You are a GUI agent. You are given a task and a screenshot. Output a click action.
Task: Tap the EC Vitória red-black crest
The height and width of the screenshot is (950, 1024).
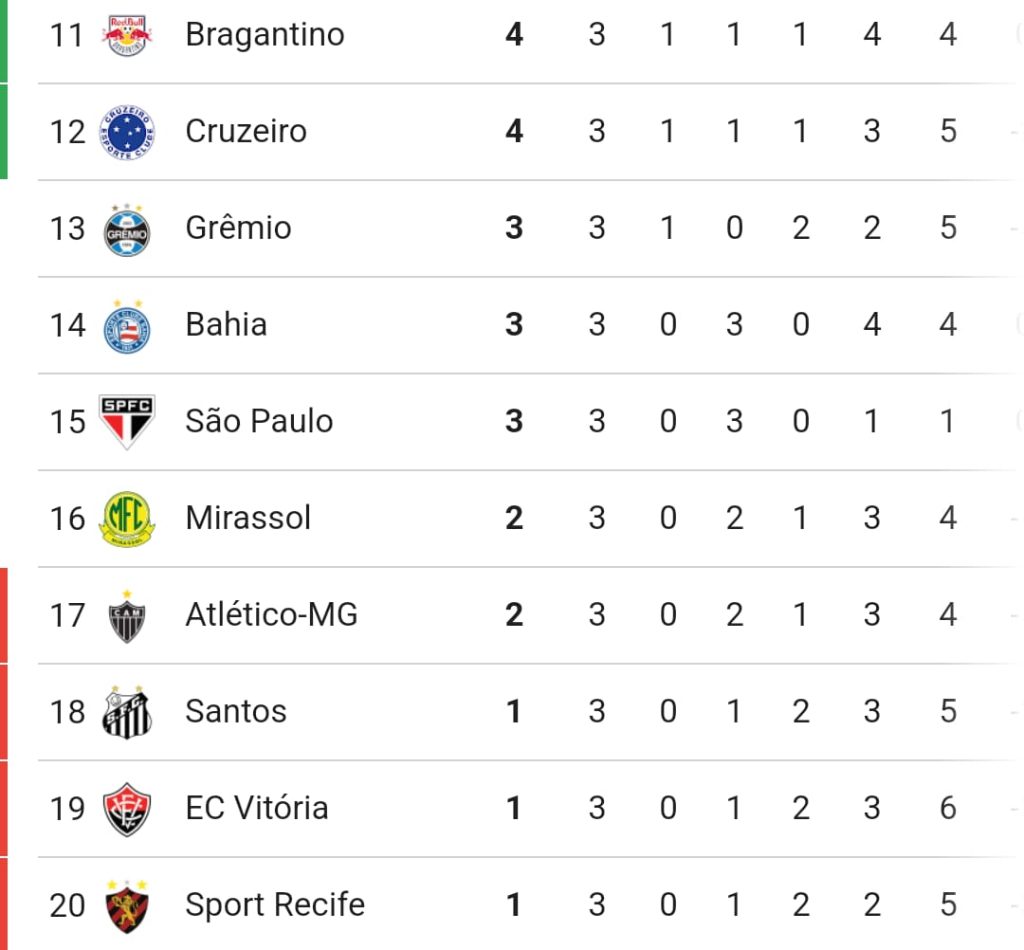point(127,810)
